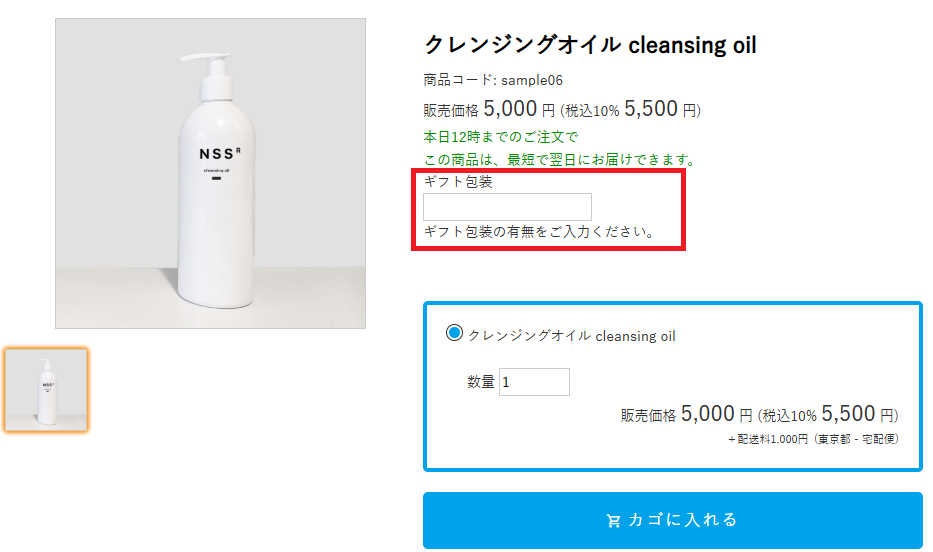Viewport: 933px width, 552px height.
Task: Click the large cleansing oil product image
Action: pyautogui.click(x=210, y=173)
